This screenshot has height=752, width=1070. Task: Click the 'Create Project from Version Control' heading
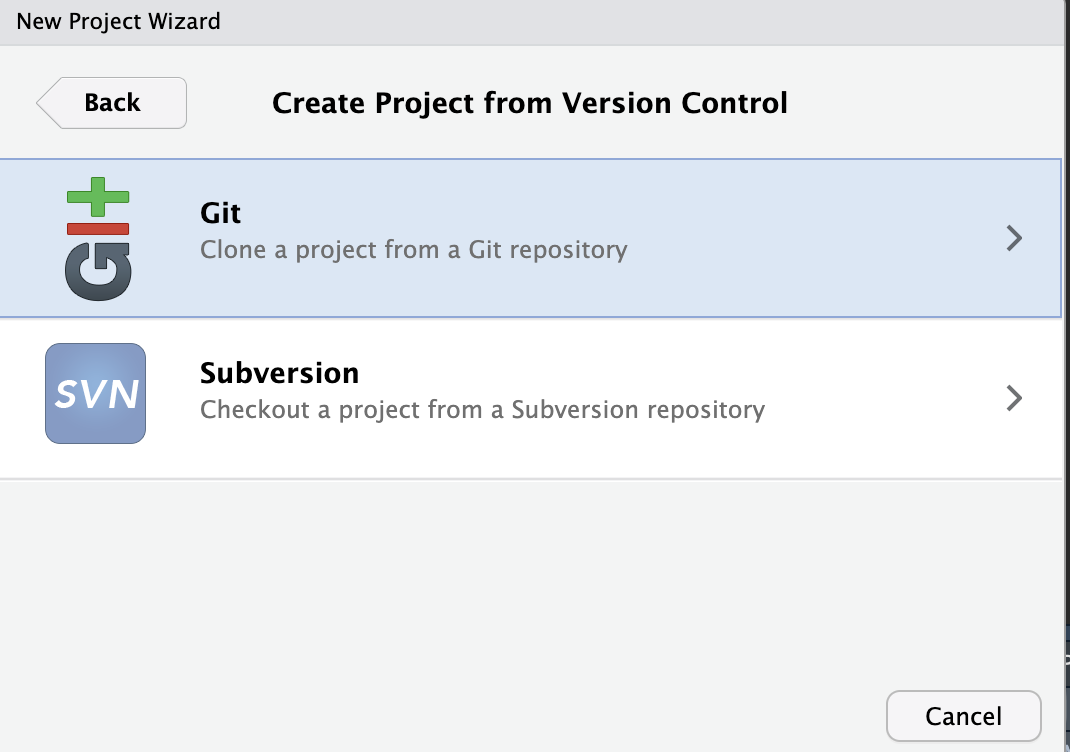[x=530, y=103]
